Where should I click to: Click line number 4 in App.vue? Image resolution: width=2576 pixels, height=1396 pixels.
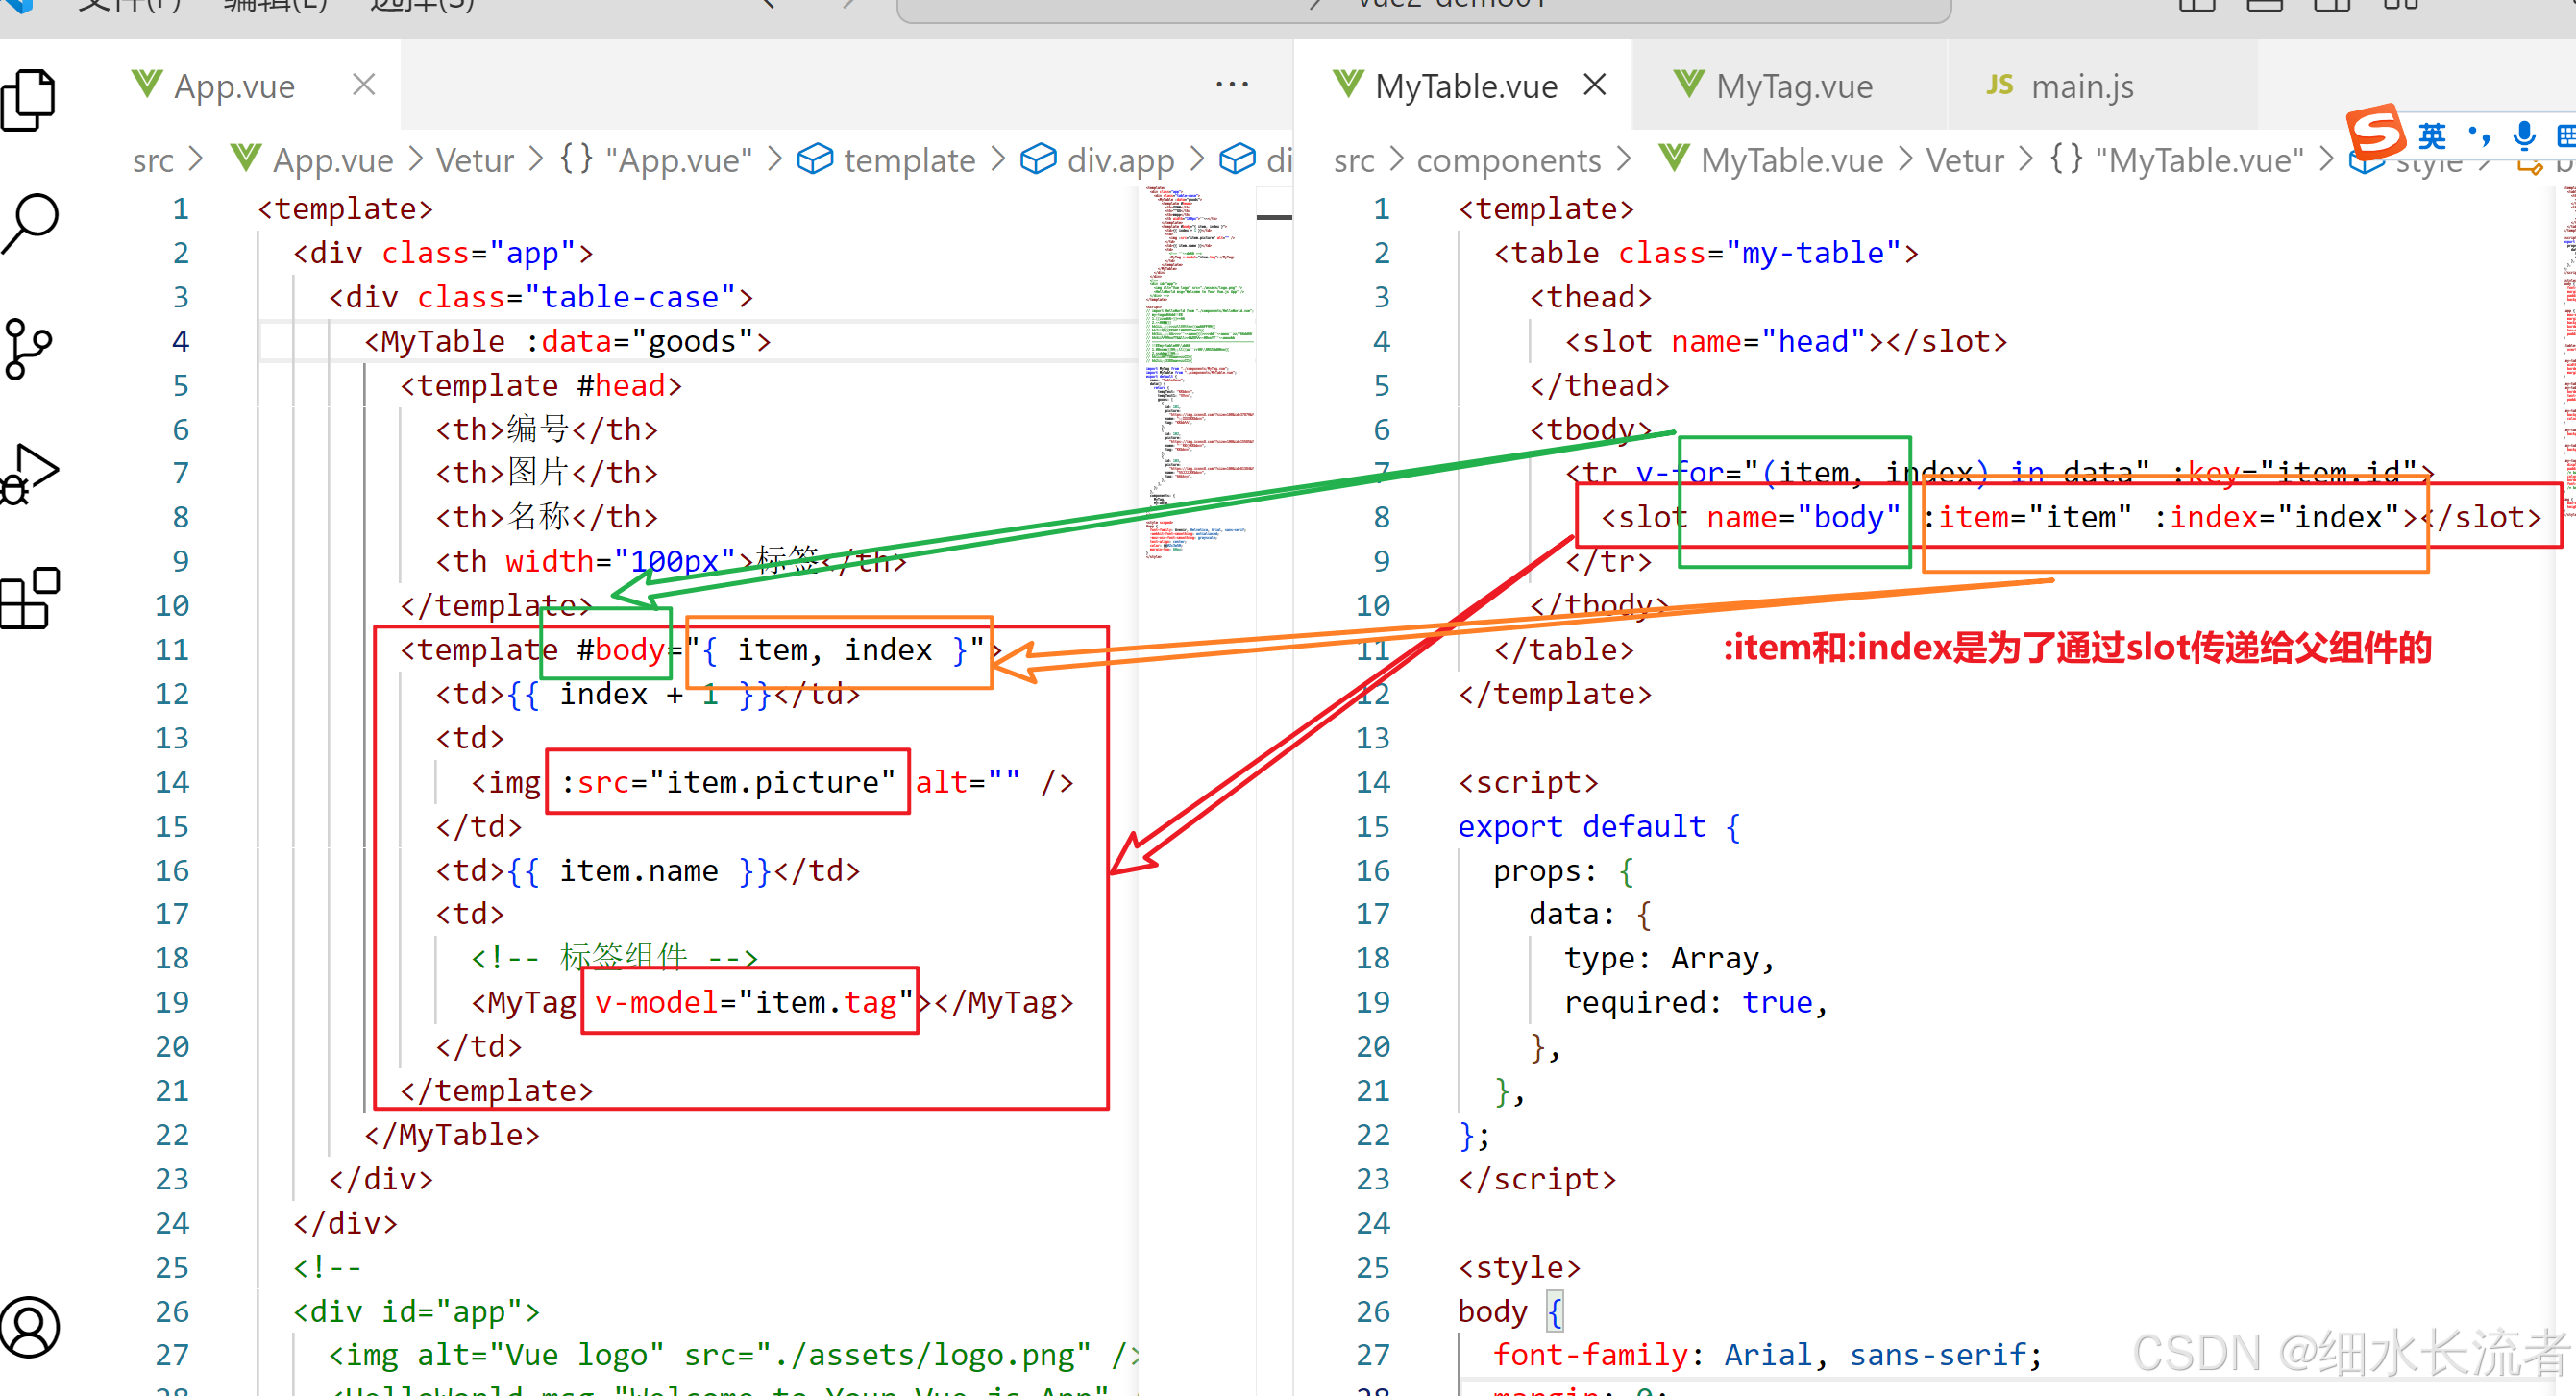pyautogui.click(x=180, y=342)
